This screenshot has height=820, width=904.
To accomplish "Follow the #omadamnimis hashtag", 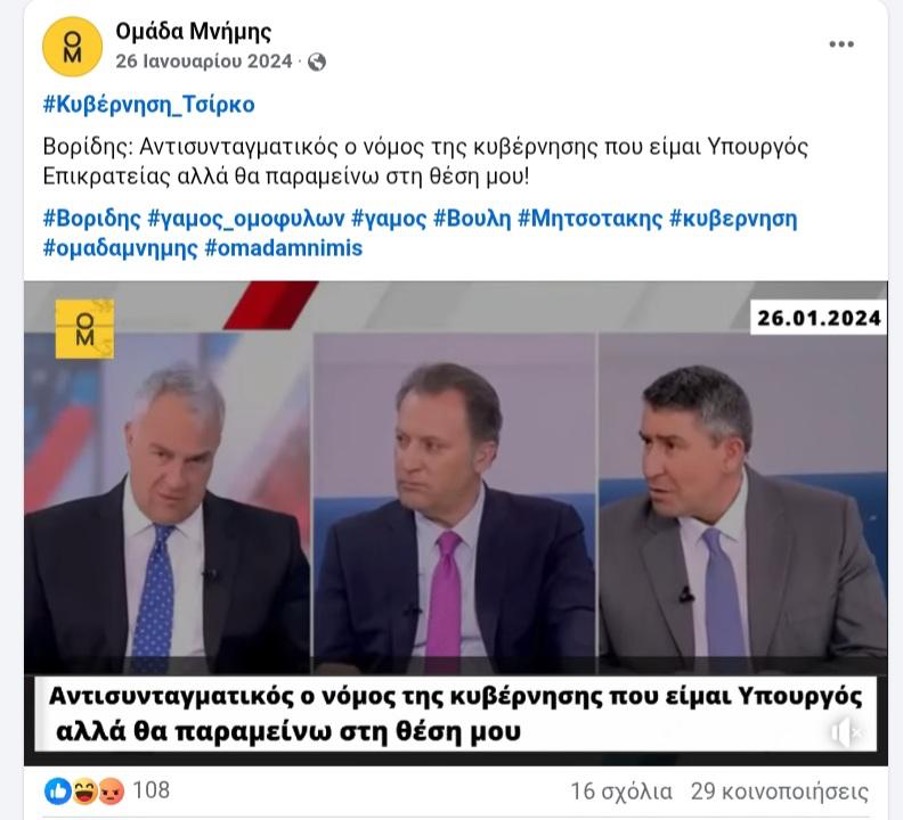I will pos(284,248).
